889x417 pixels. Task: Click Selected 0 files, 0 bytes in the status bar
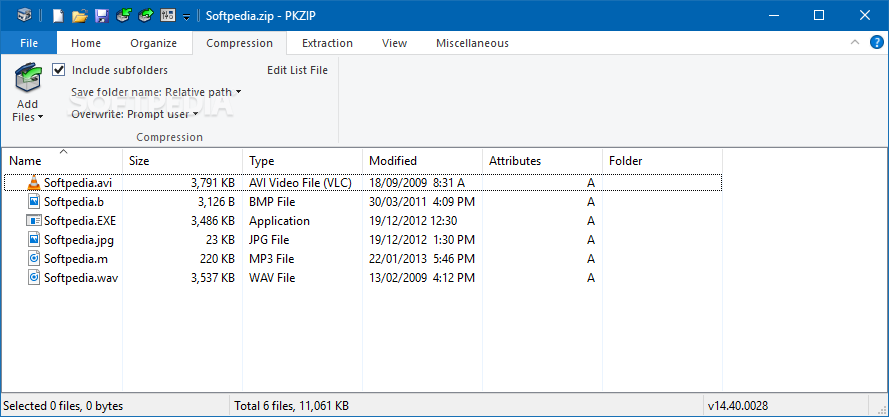63,406
